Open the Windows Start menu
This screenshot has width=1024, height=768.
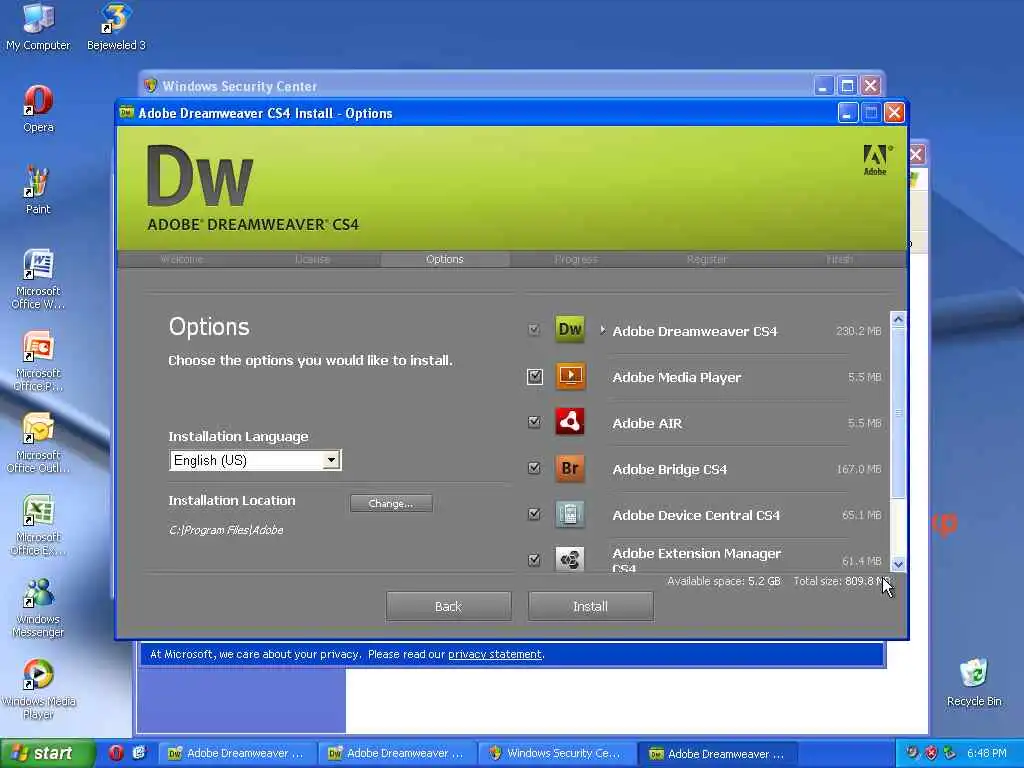point(46,753)
